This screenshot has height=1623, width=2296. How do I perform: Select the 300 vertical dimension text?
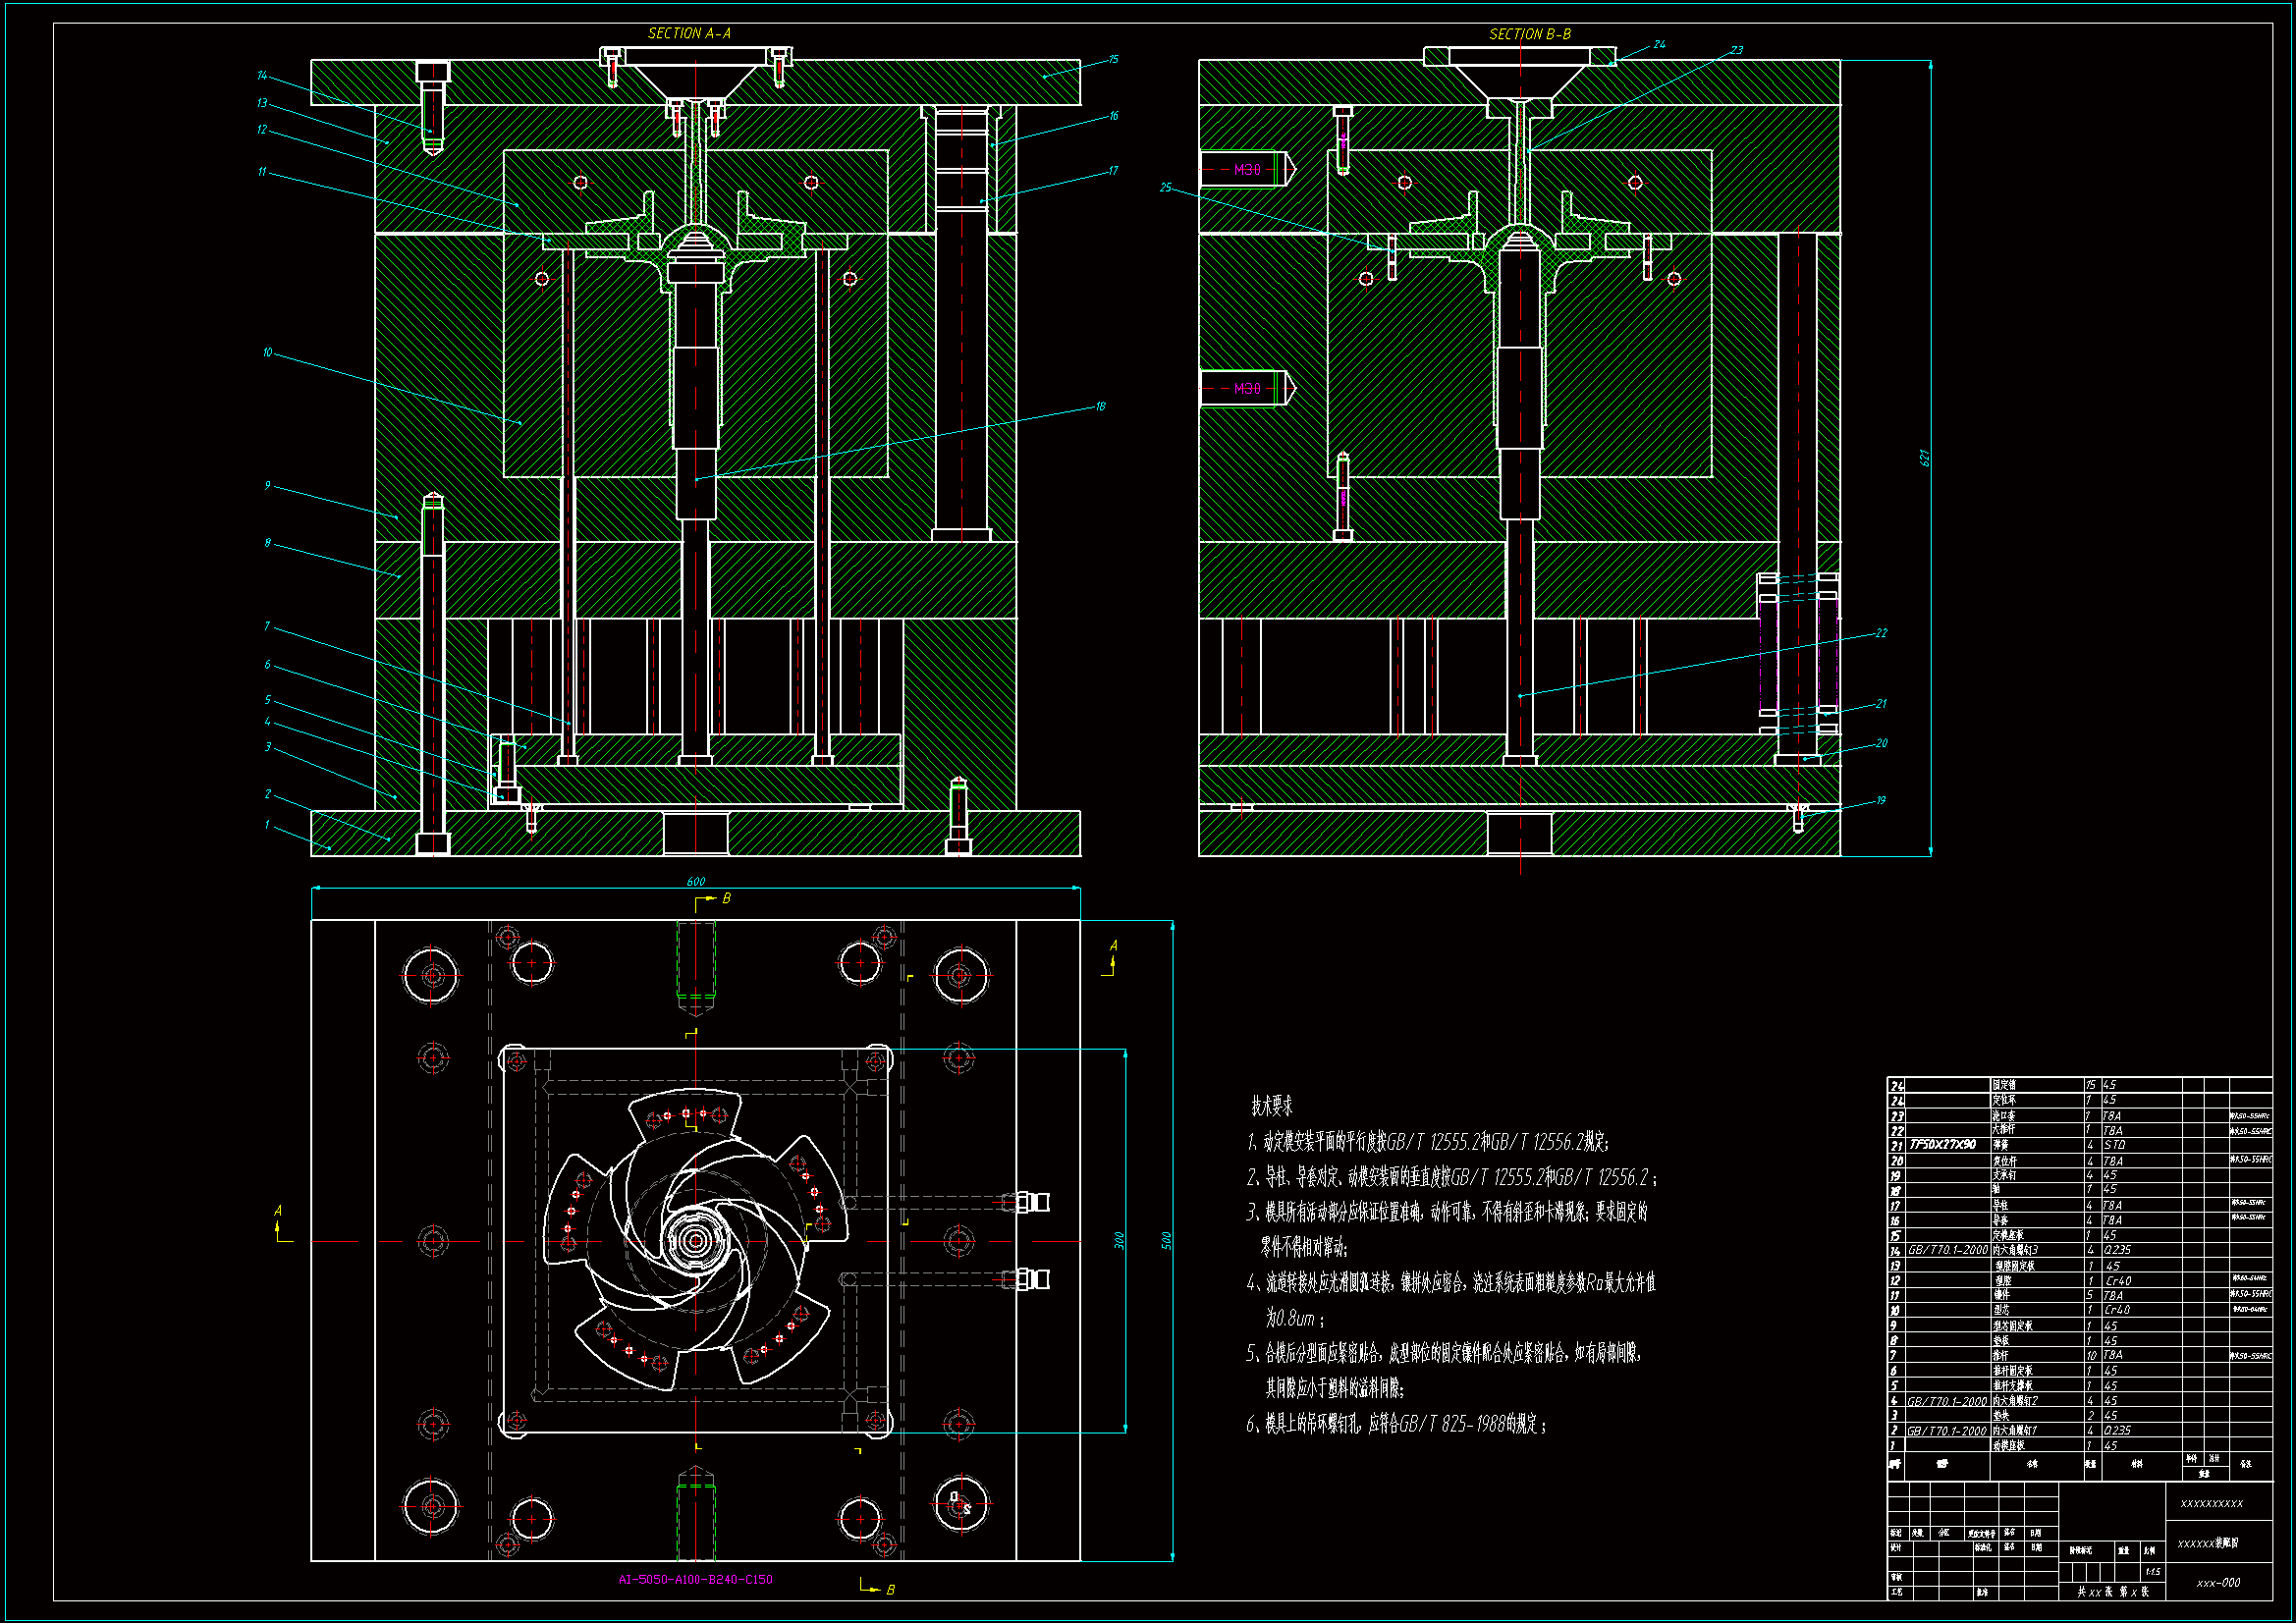click(1119, 1240)
